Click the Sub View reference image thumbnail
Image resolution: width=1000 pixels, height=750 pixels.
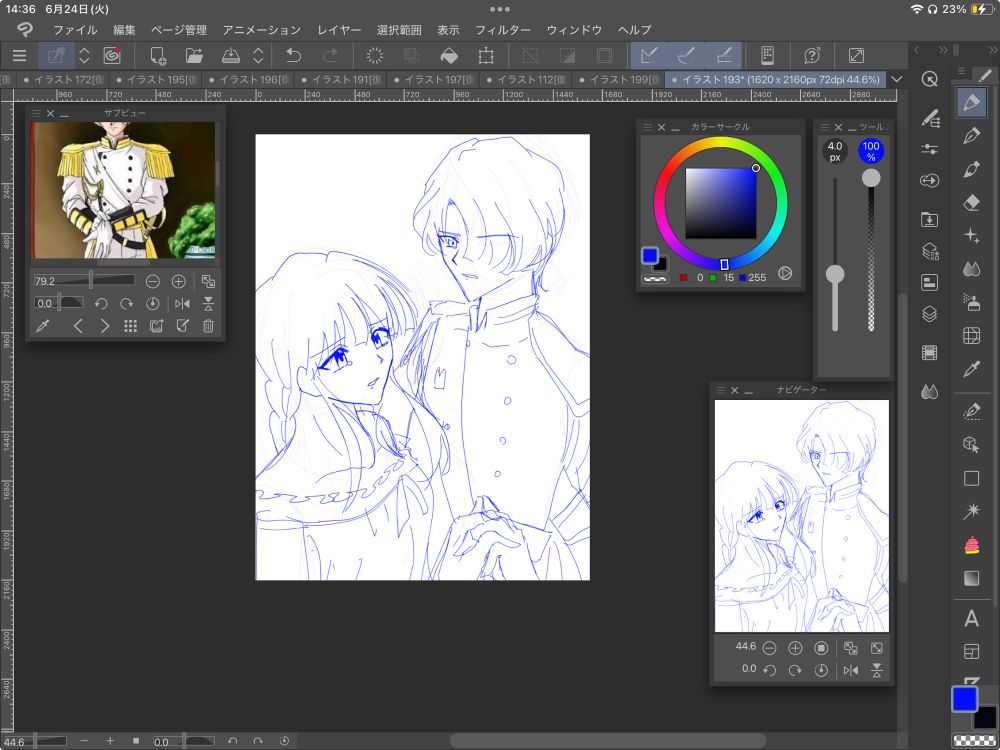[x=124, y=190]
